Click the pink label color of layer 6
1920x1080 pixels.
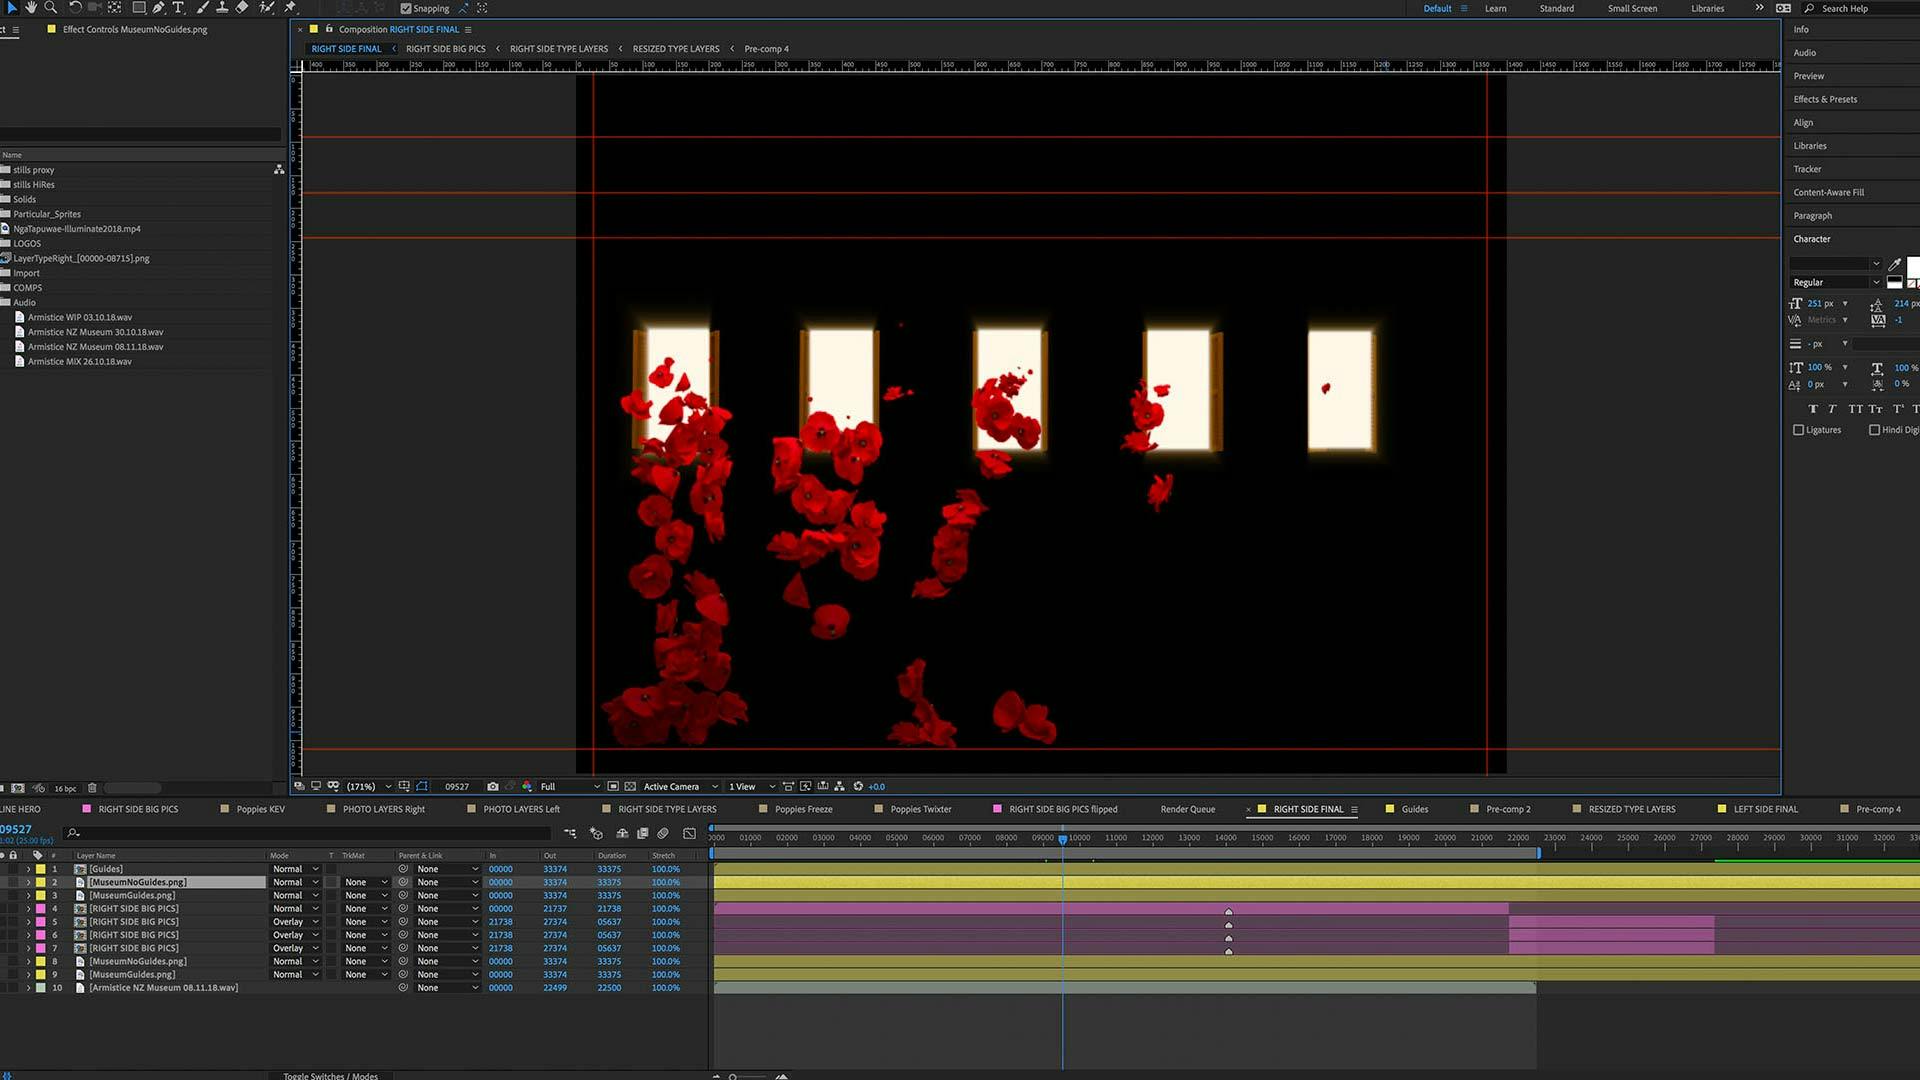(41, 935)
